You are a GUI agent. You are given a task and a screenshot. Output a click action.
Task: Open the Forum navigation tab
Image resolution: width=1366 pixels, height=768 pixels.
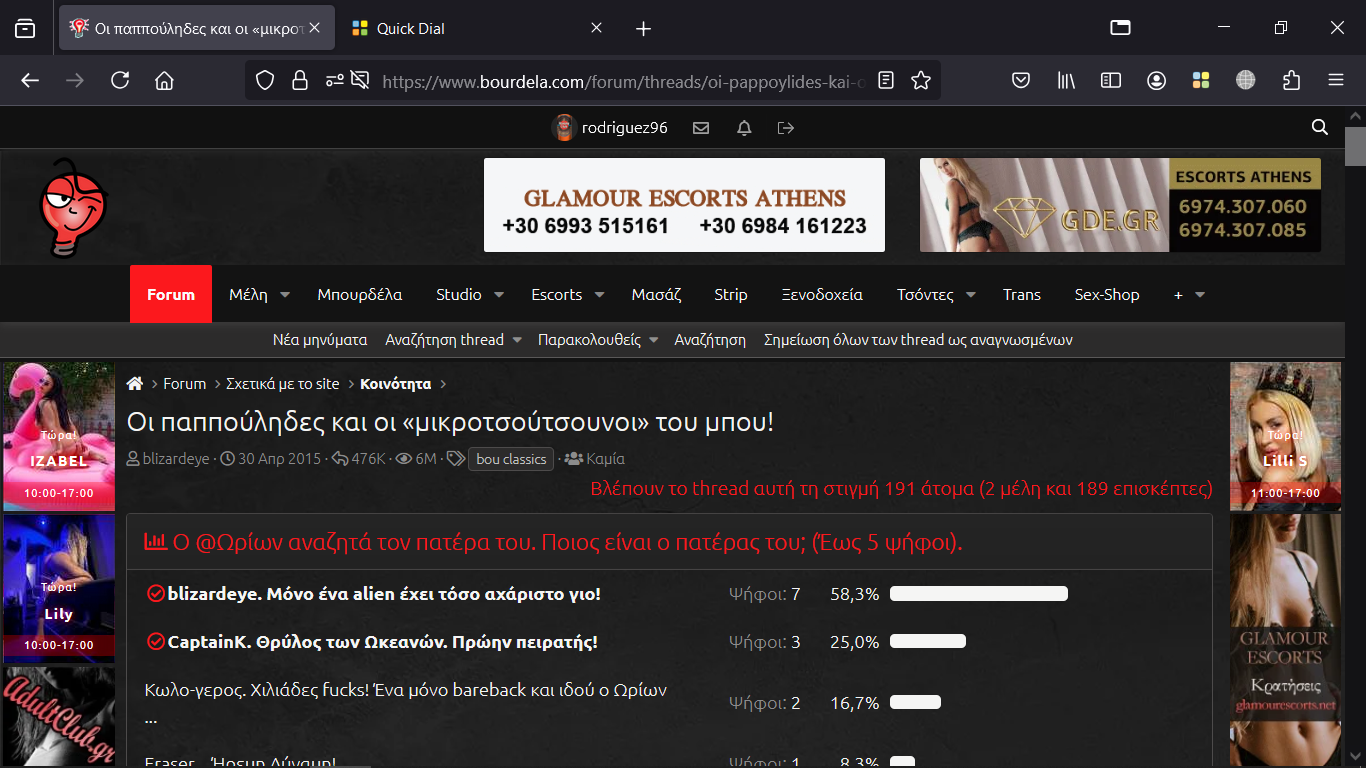pyautogui.click(x=171, y=294)
